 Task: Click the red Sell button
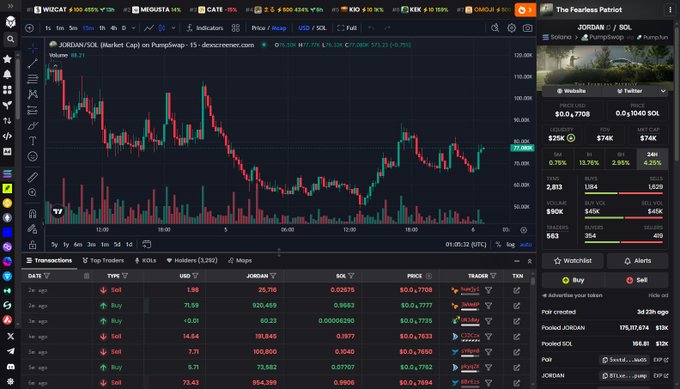click(x=637, y=280)
